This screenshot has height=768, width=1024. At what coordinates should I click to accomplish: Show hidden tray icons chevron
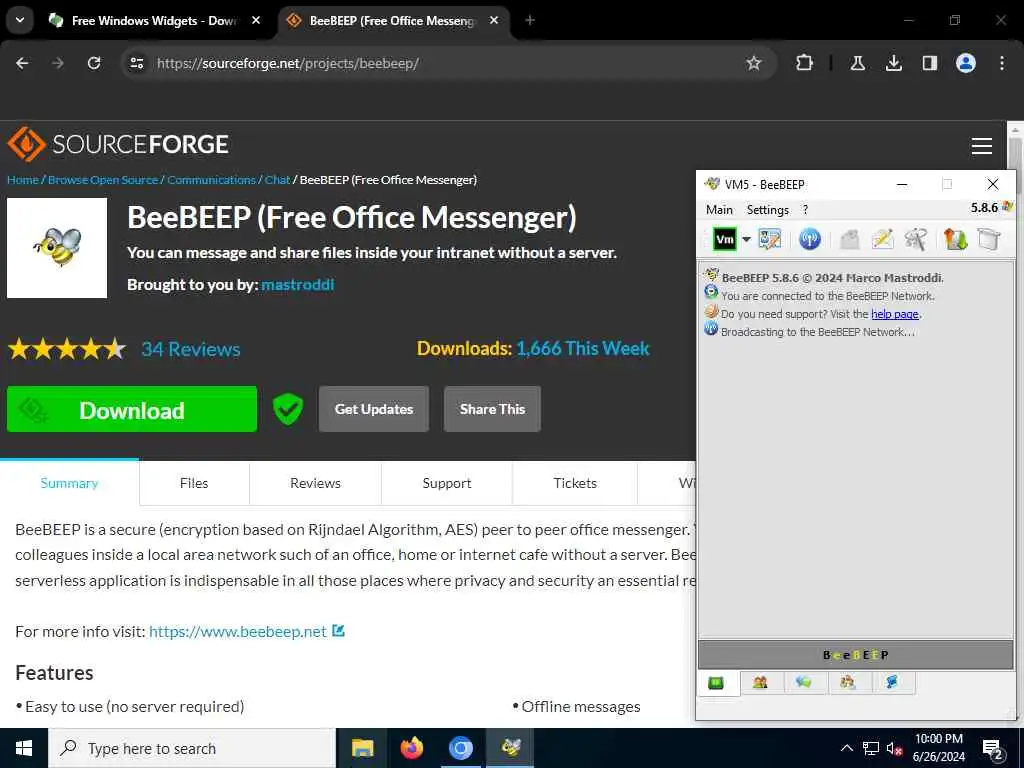(846, 748)
